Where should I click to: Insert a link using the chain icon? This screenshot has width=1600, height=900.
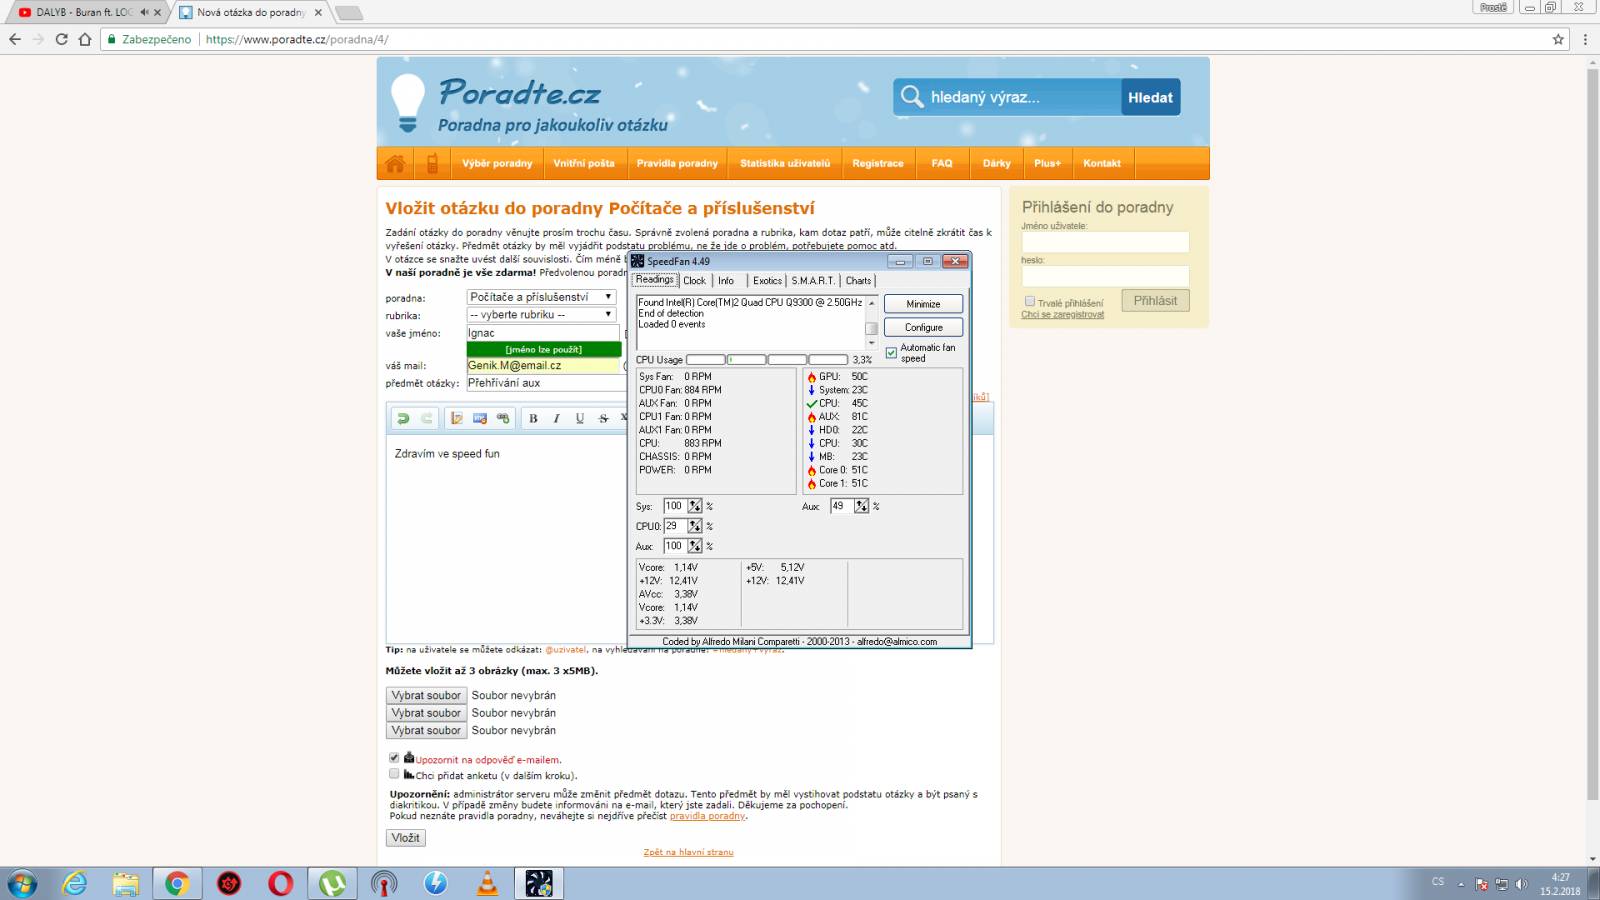click(503, 418)
